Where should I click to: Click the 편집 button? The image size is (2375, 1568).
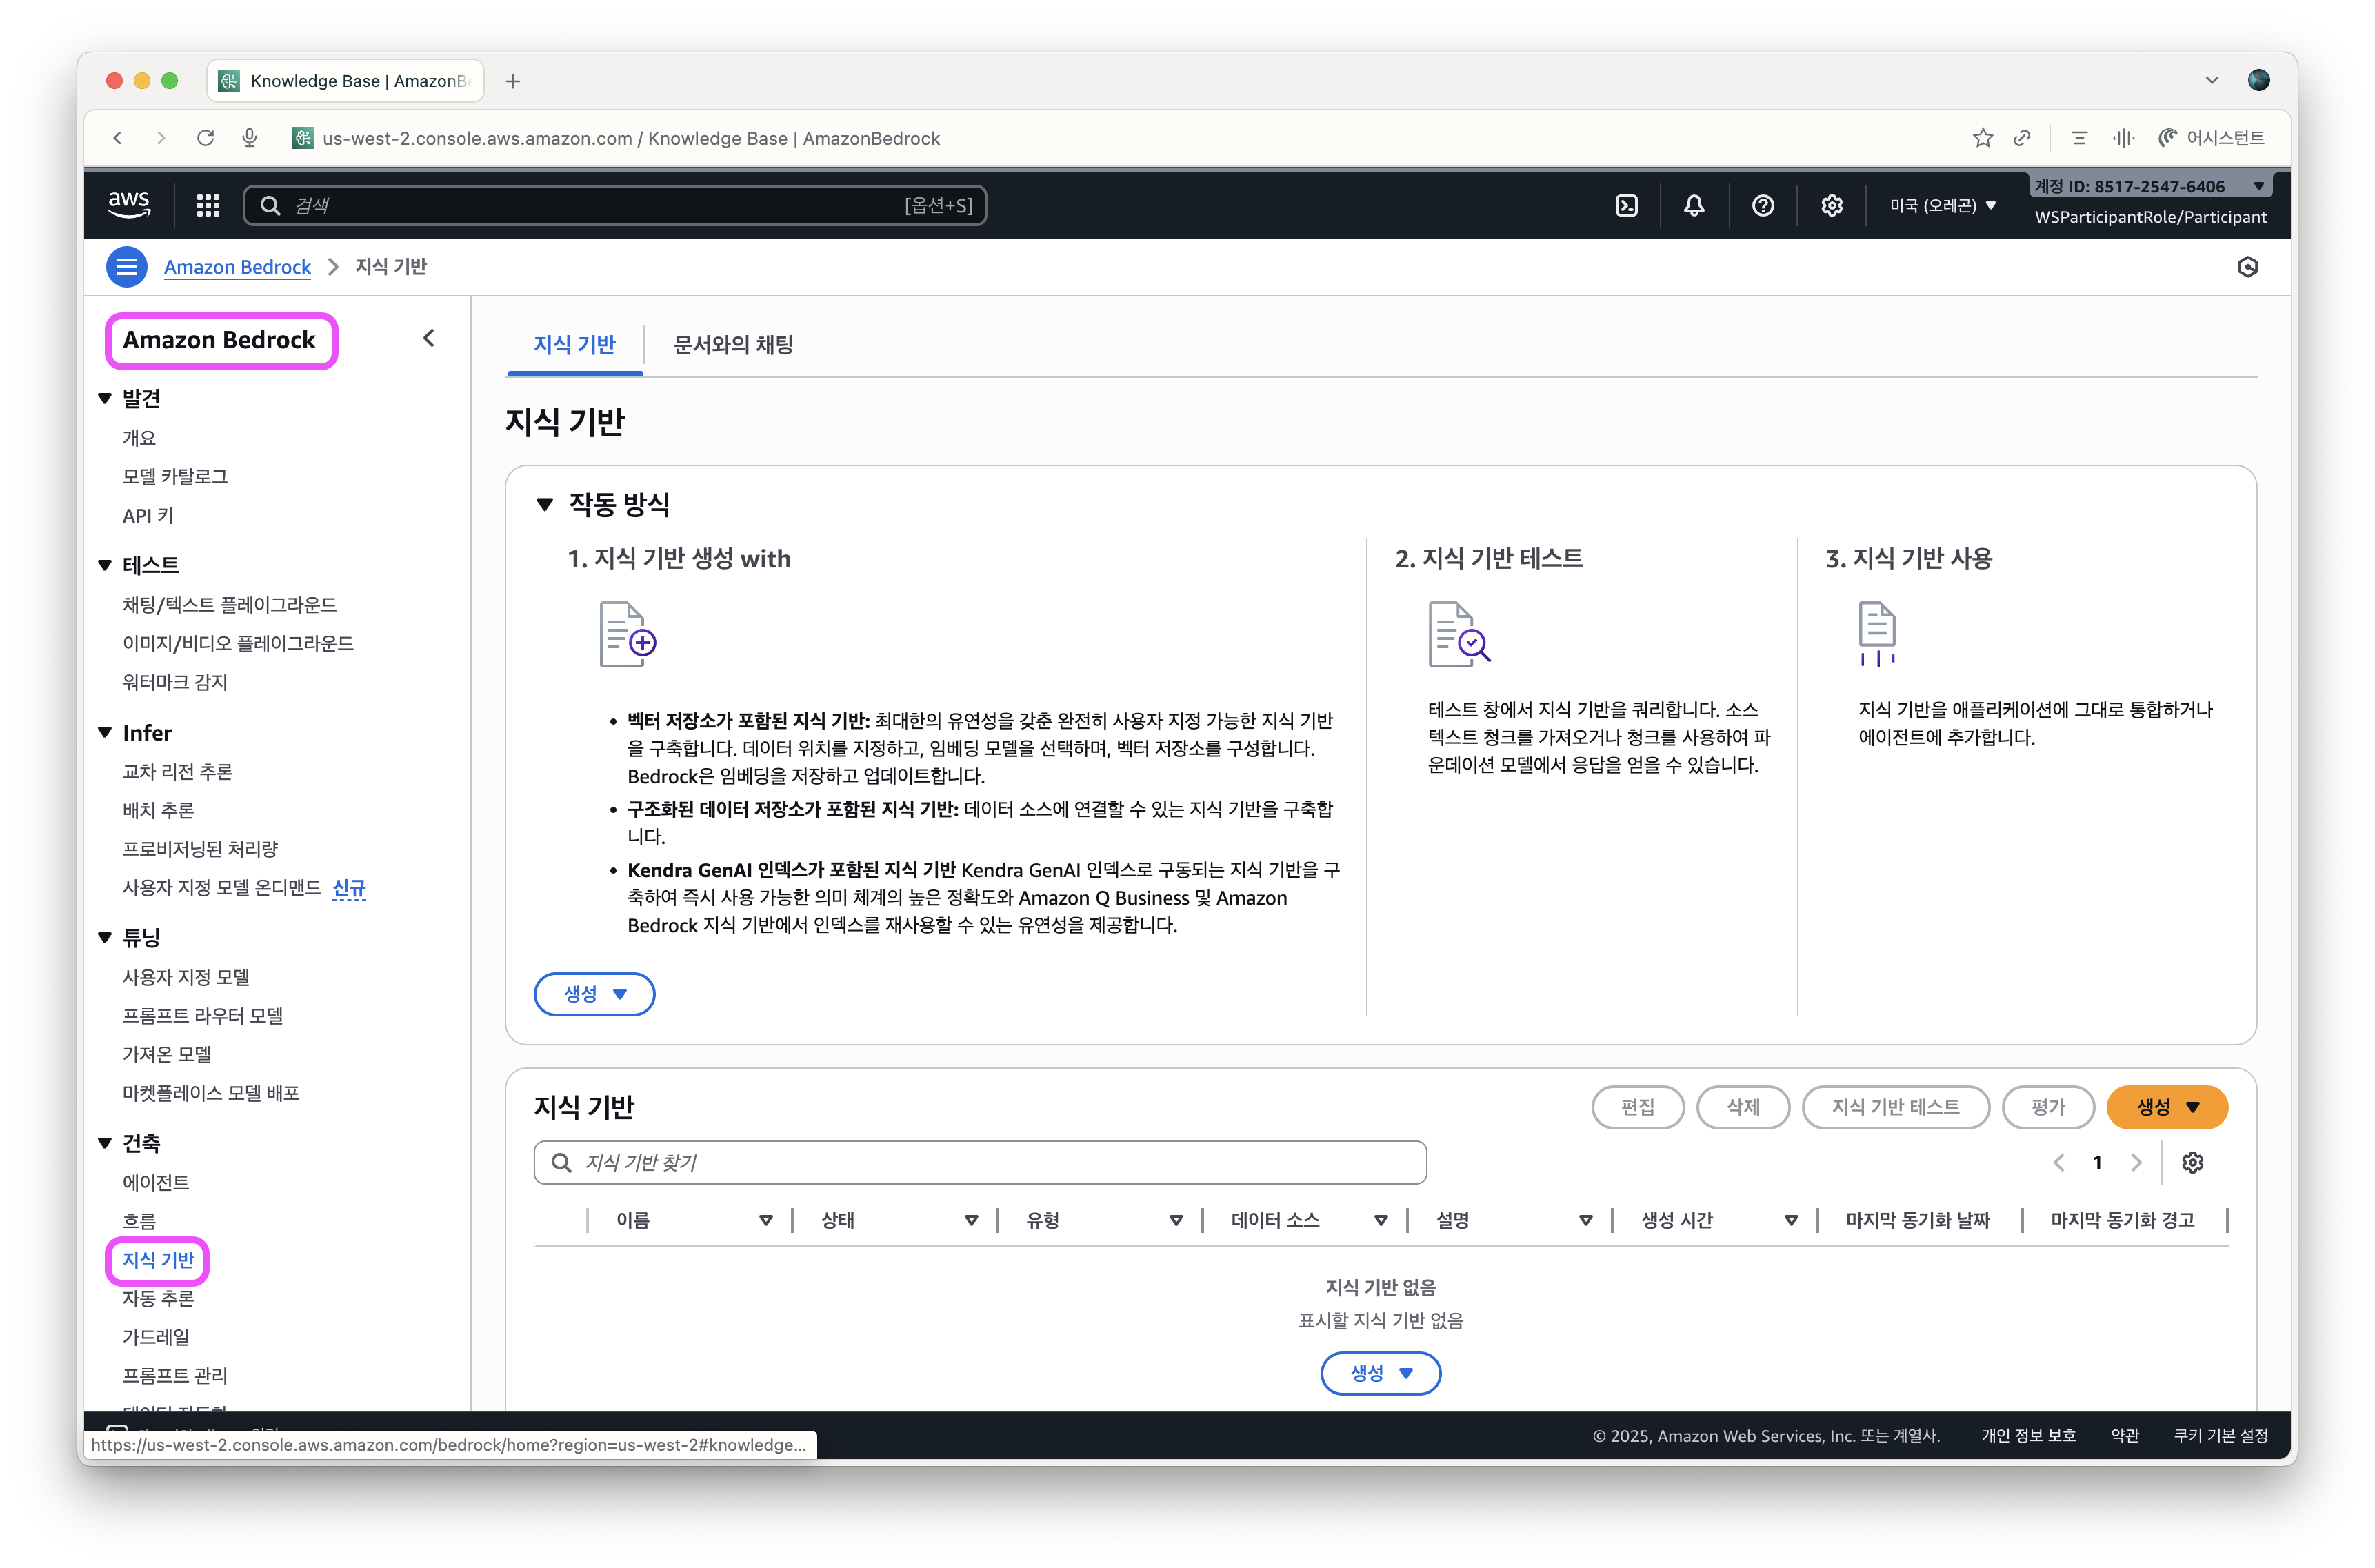(x=1637, y=1107)
